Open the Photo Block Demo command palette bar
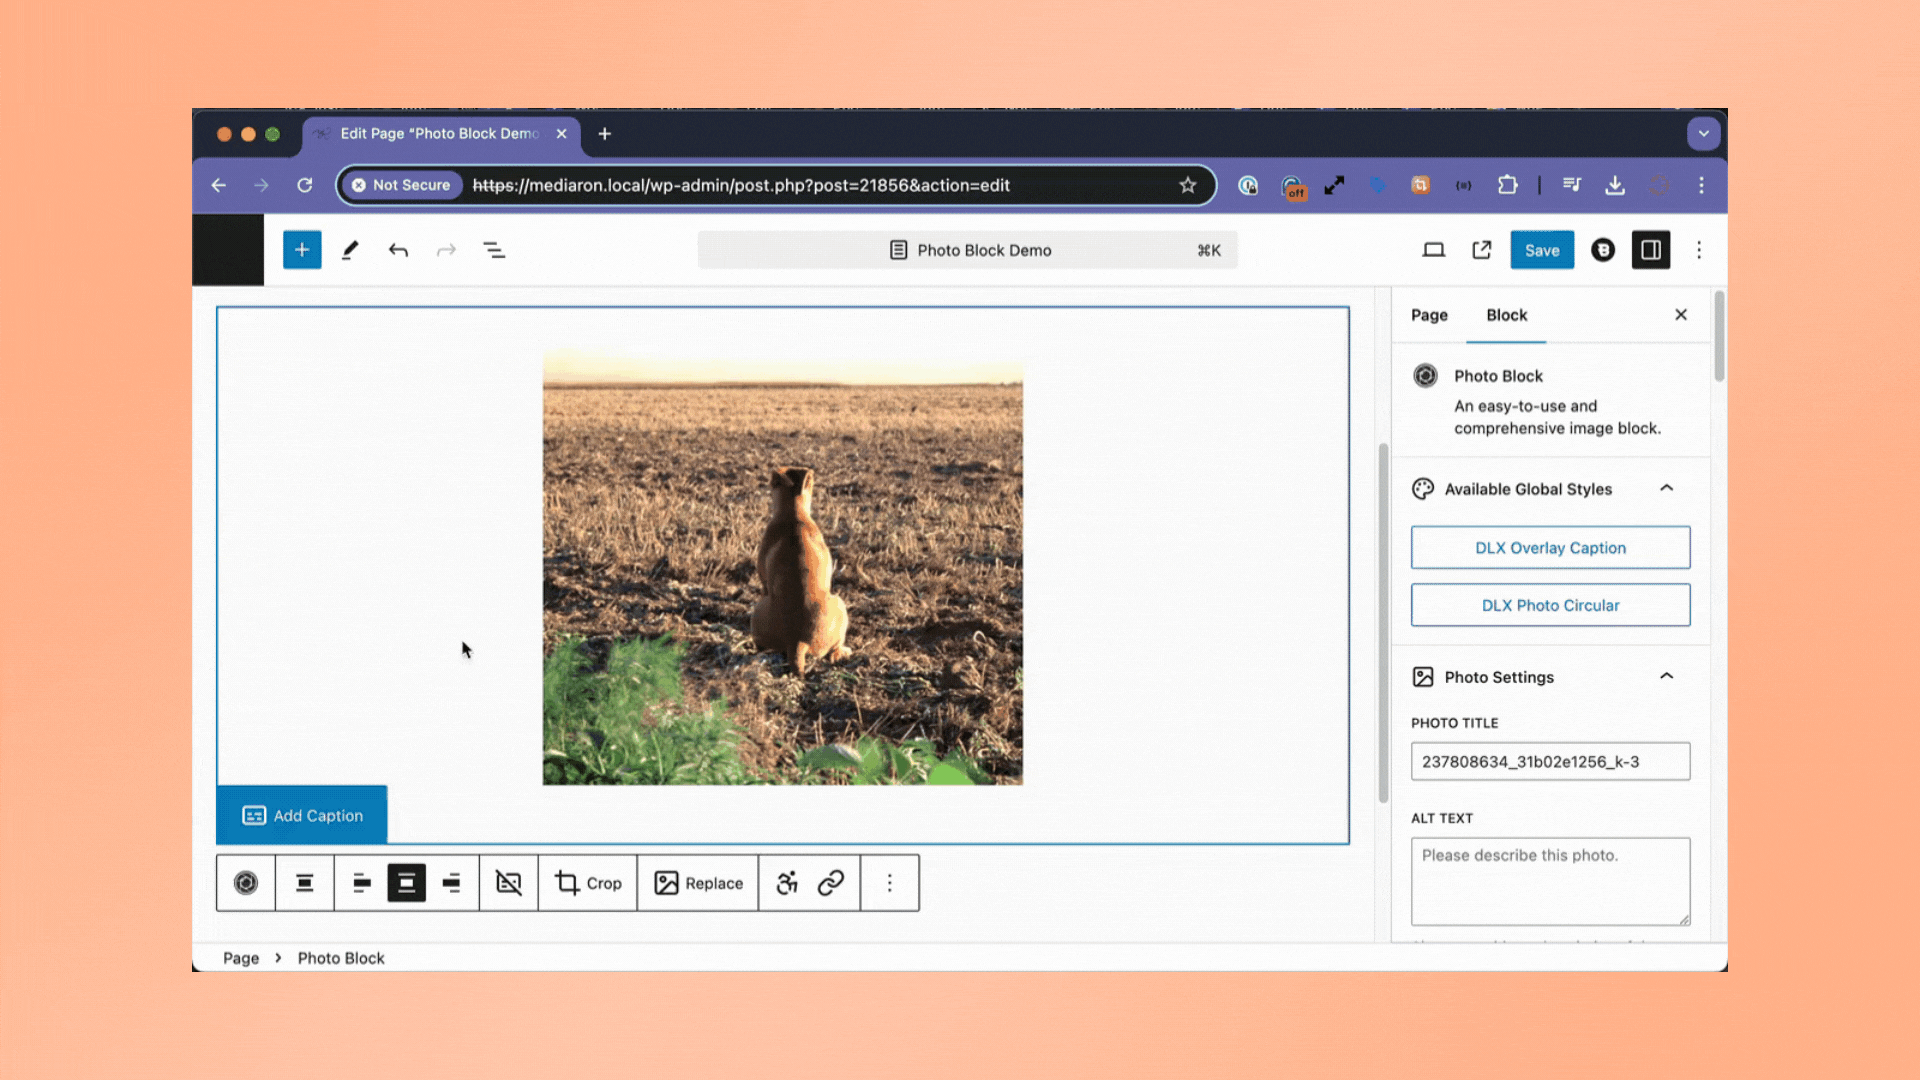The height and width of the screenshot is (1080, 1920). coord(968,250)
